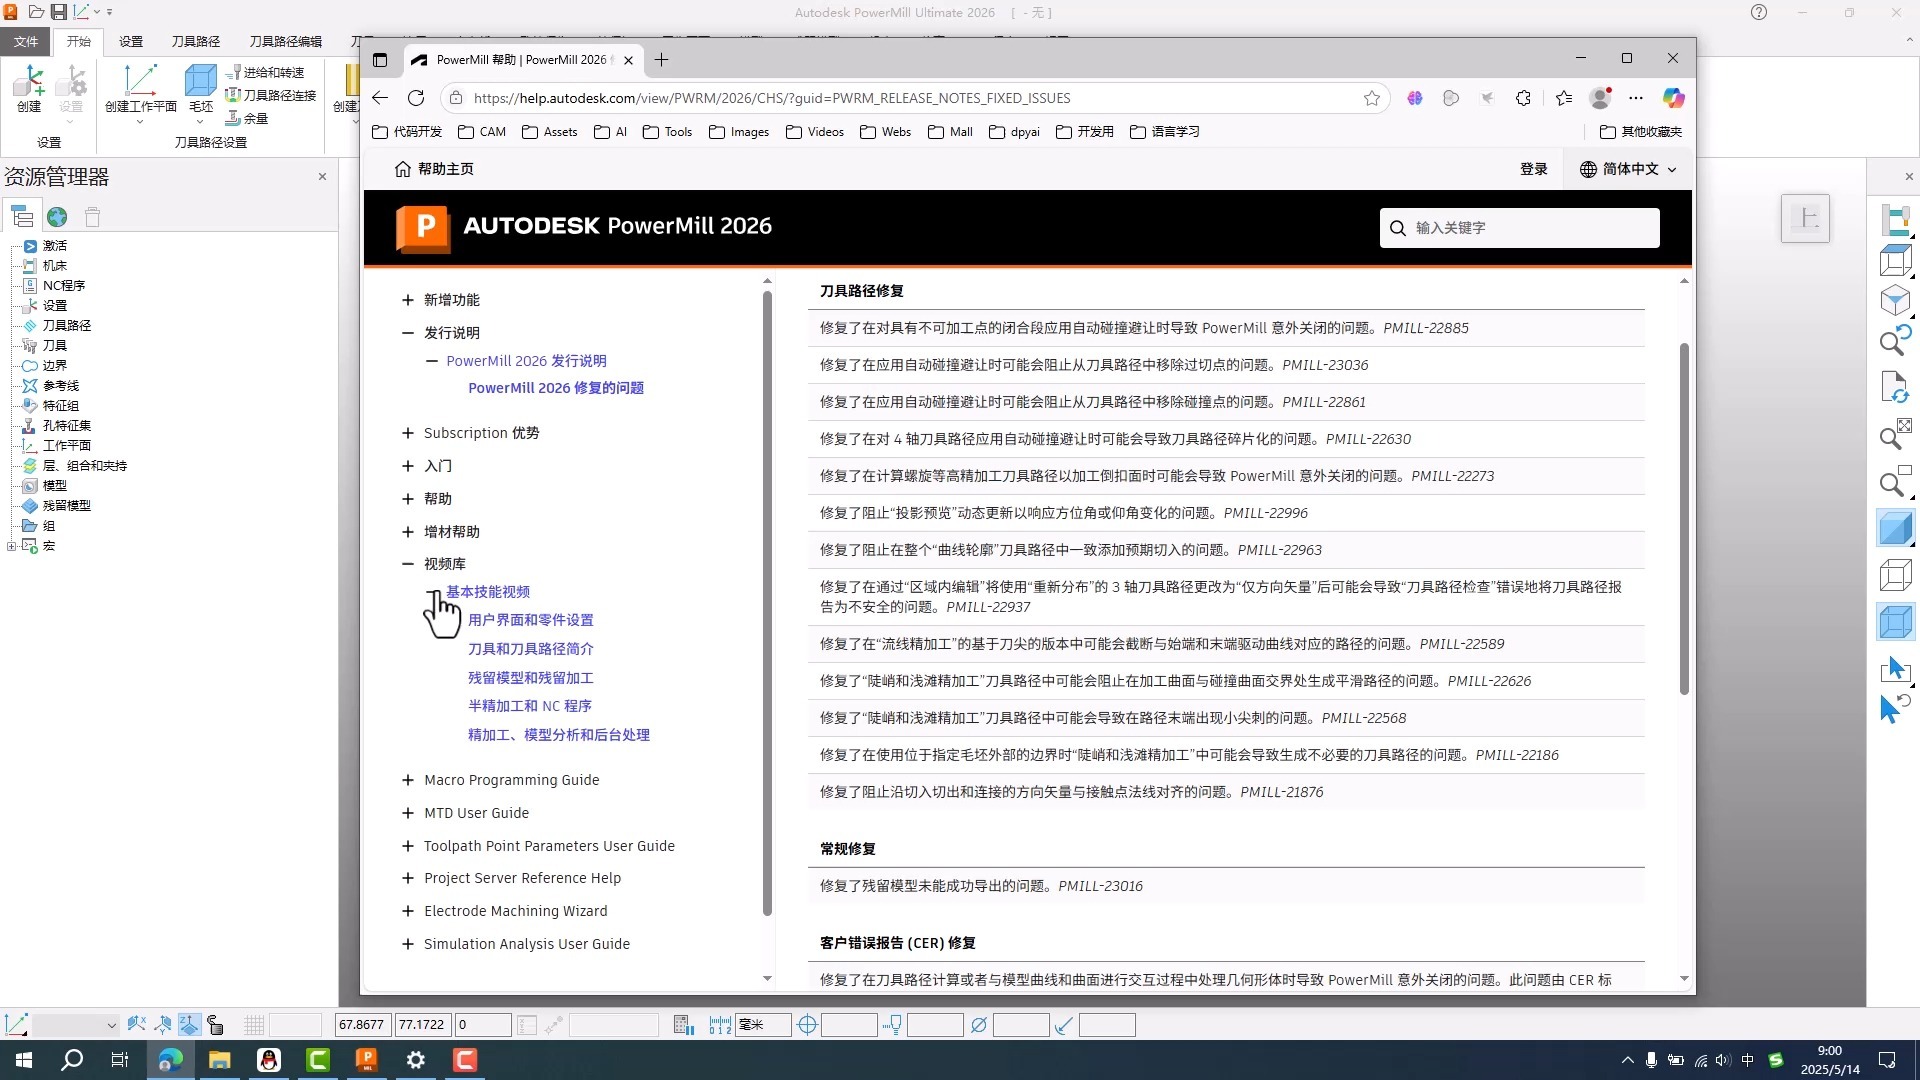This screenshot has height=1080, width=1920.
Task: Click the calculator icon in status bar
Action: [x=684, y=1025]
